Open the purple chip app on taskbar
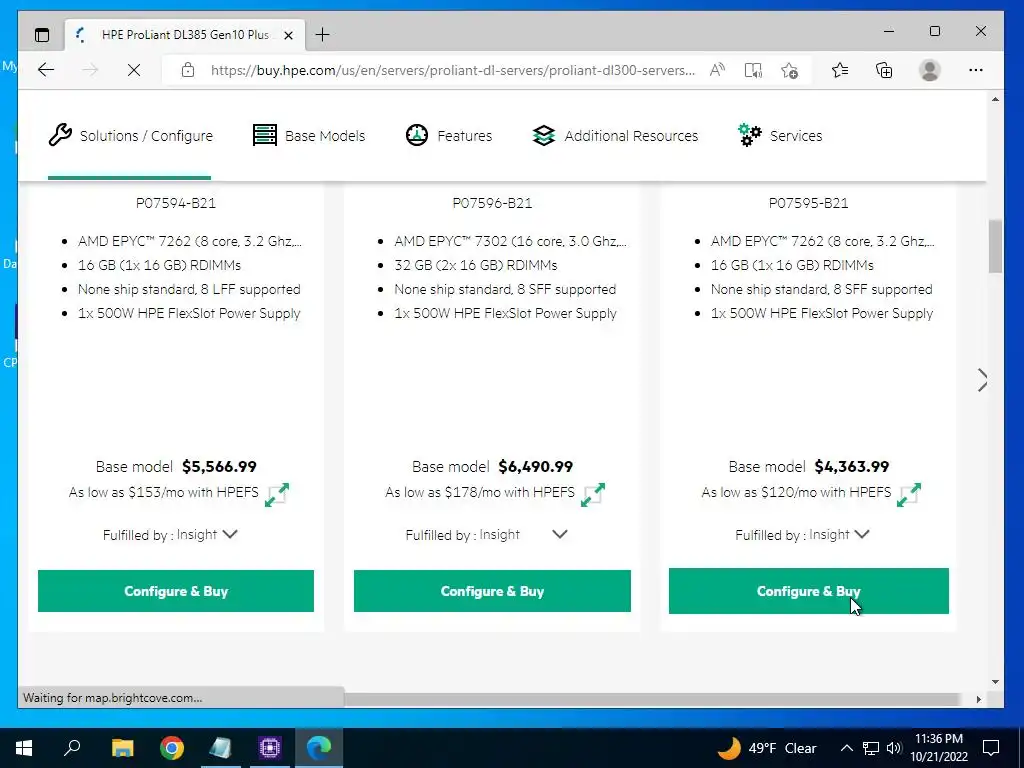This screenshot has height=768, width=1024. 270,748
